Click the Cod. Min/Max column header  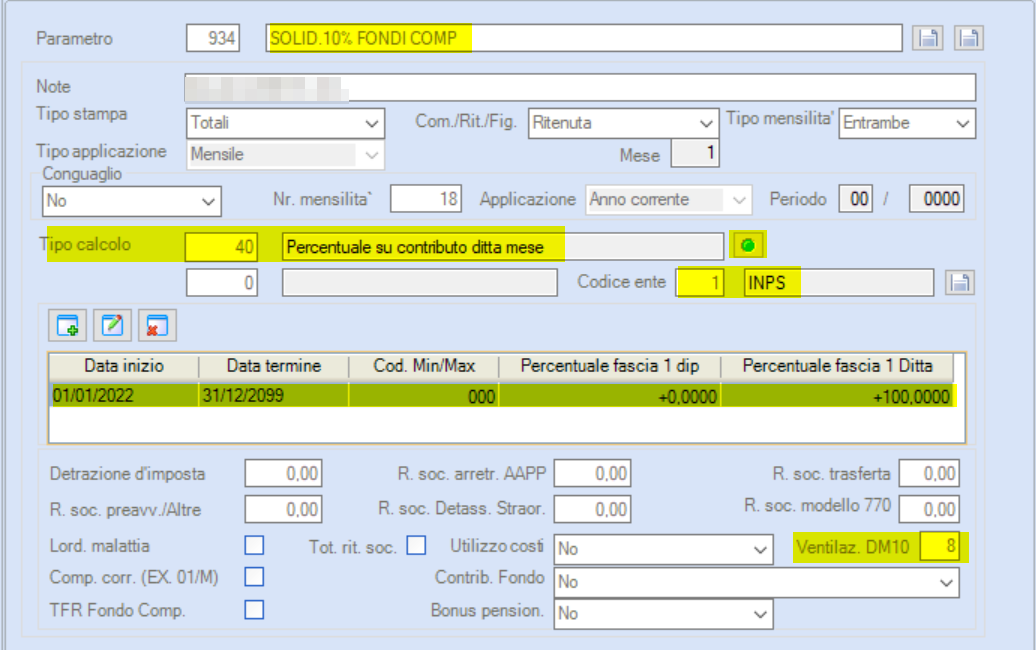(424, 366)
